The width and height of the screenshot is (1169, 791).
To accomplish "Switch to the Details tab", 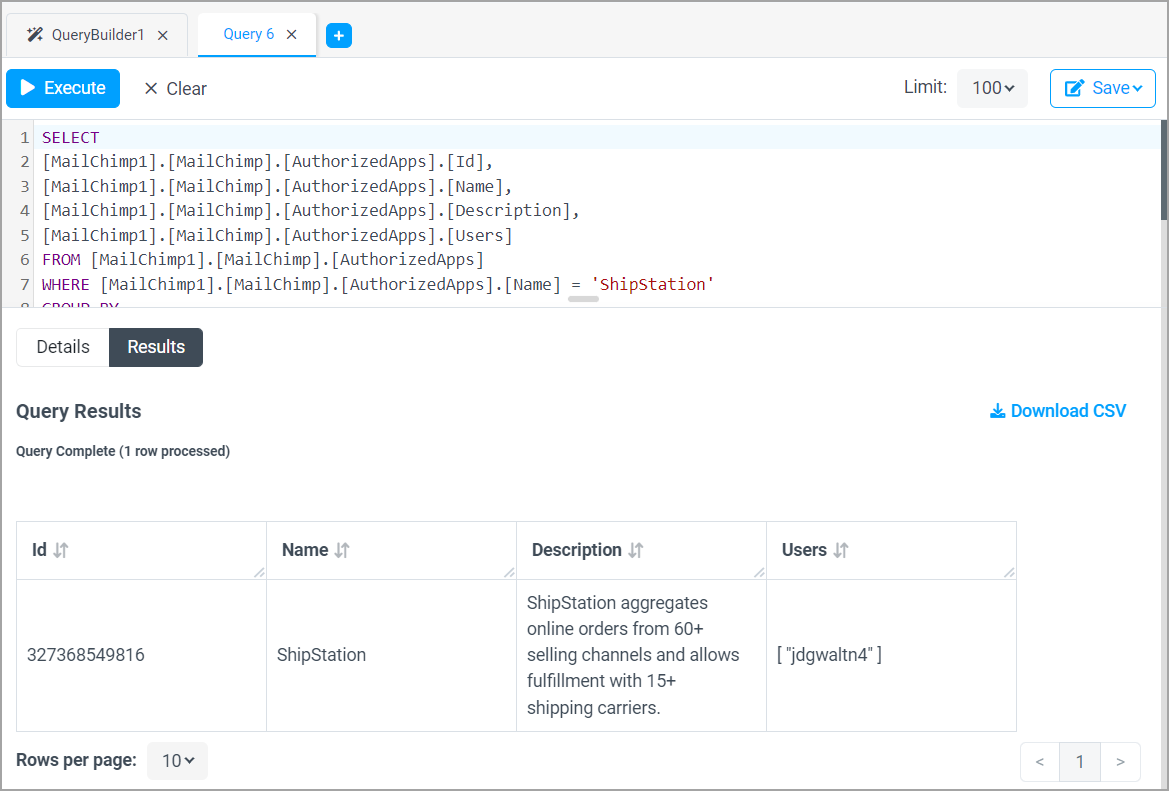I will coord(61,347).
